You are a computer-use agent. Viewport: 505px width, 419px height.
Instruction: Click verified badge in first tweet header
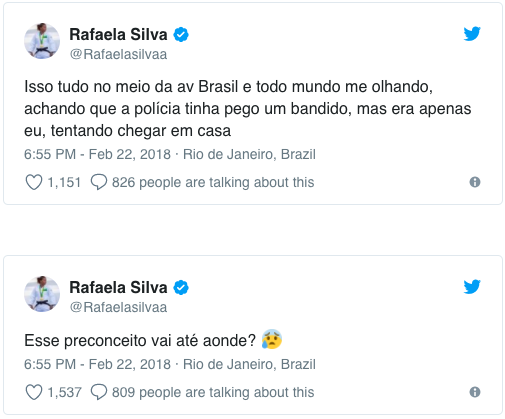[x=181, y=34]
